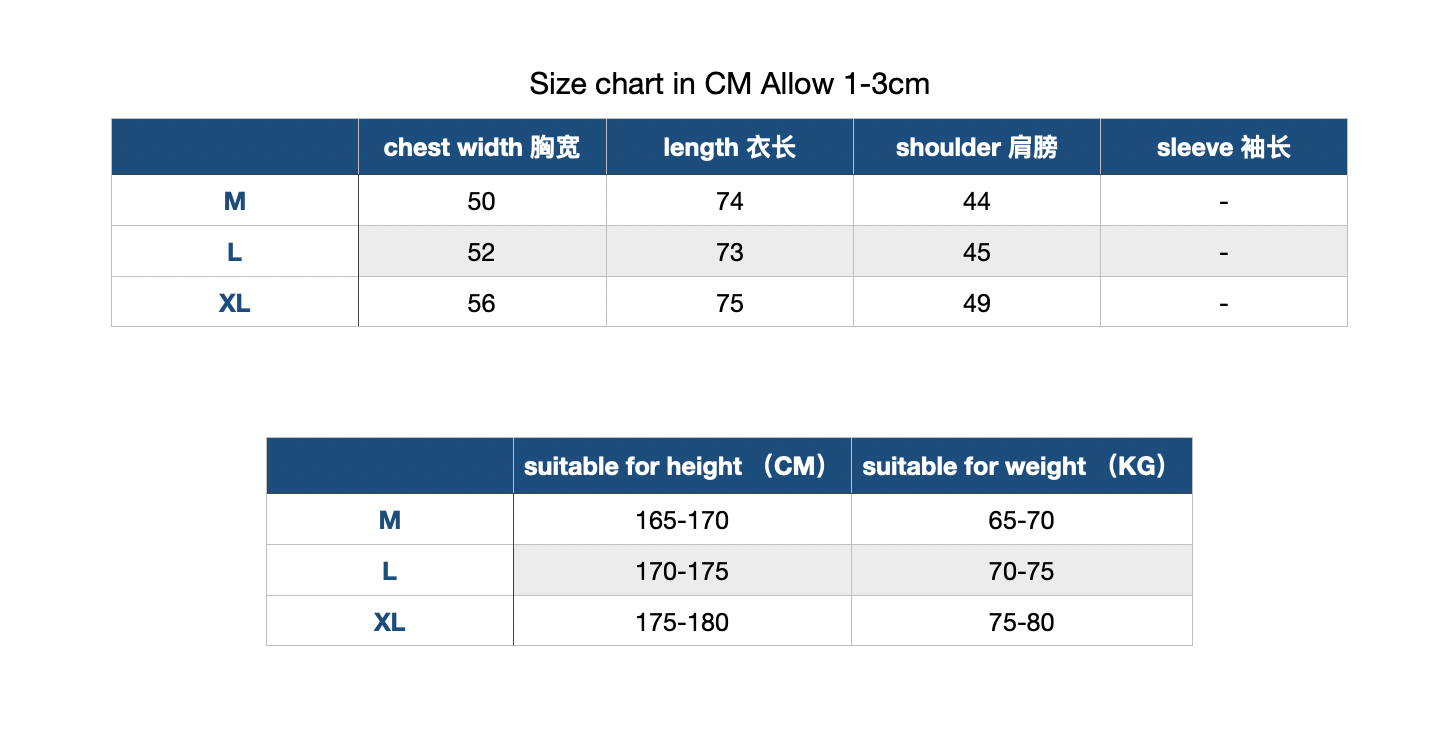Select chest width value 50
1452x742 pixels.
click(x=481, y=202)
